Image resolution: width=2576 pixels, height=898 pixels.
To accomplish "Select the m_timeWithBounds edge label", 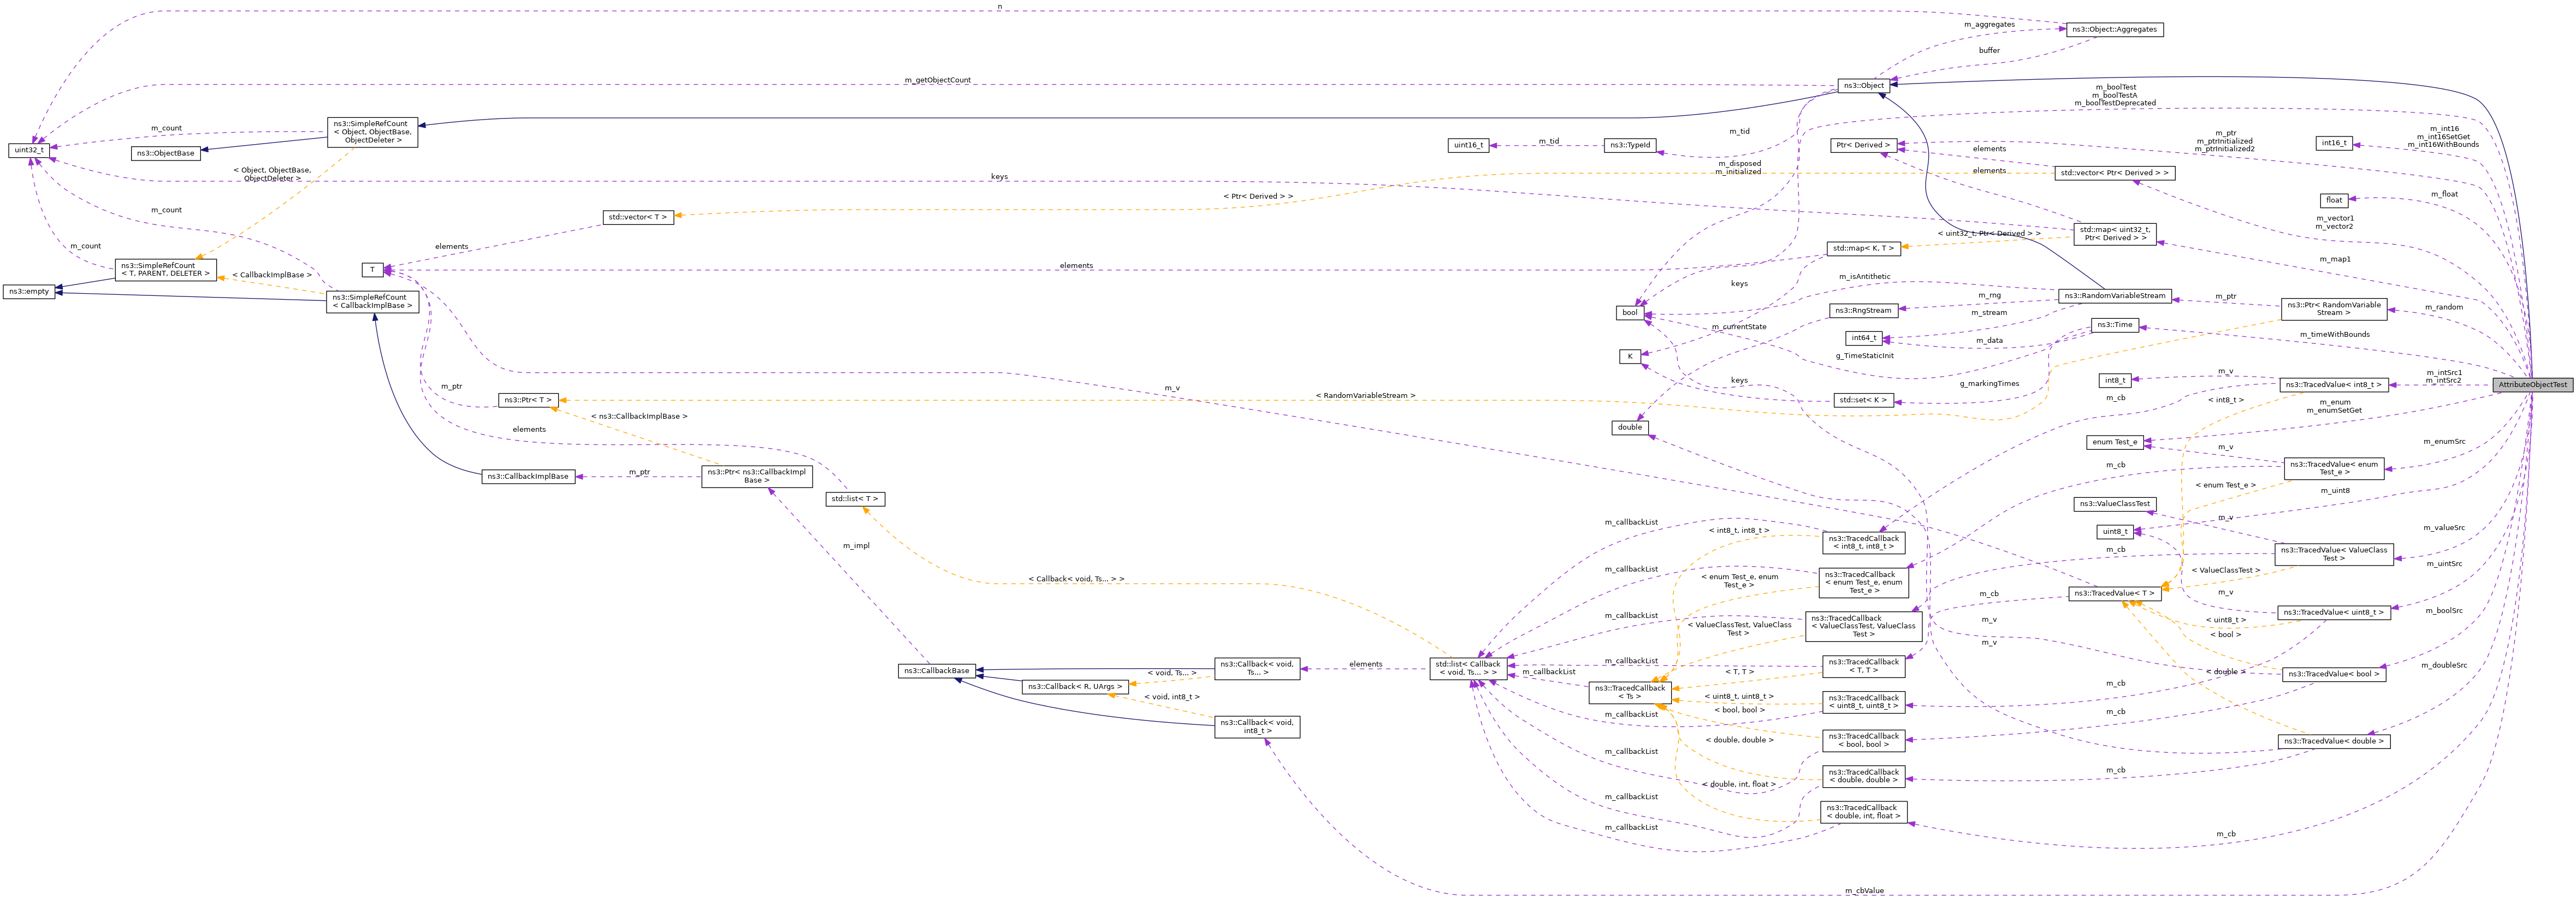I will (2334, 335).
